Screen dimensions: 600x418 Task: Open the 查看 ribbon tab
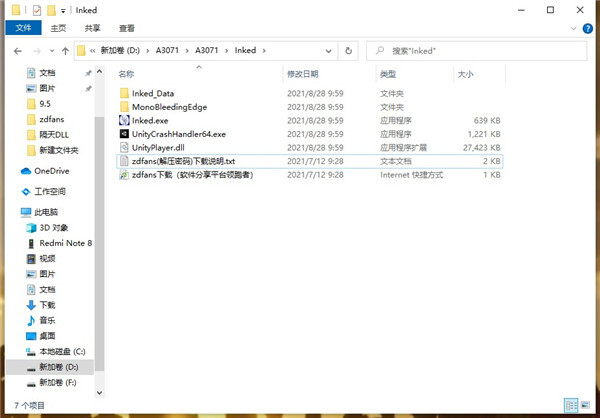coord(127,28)
